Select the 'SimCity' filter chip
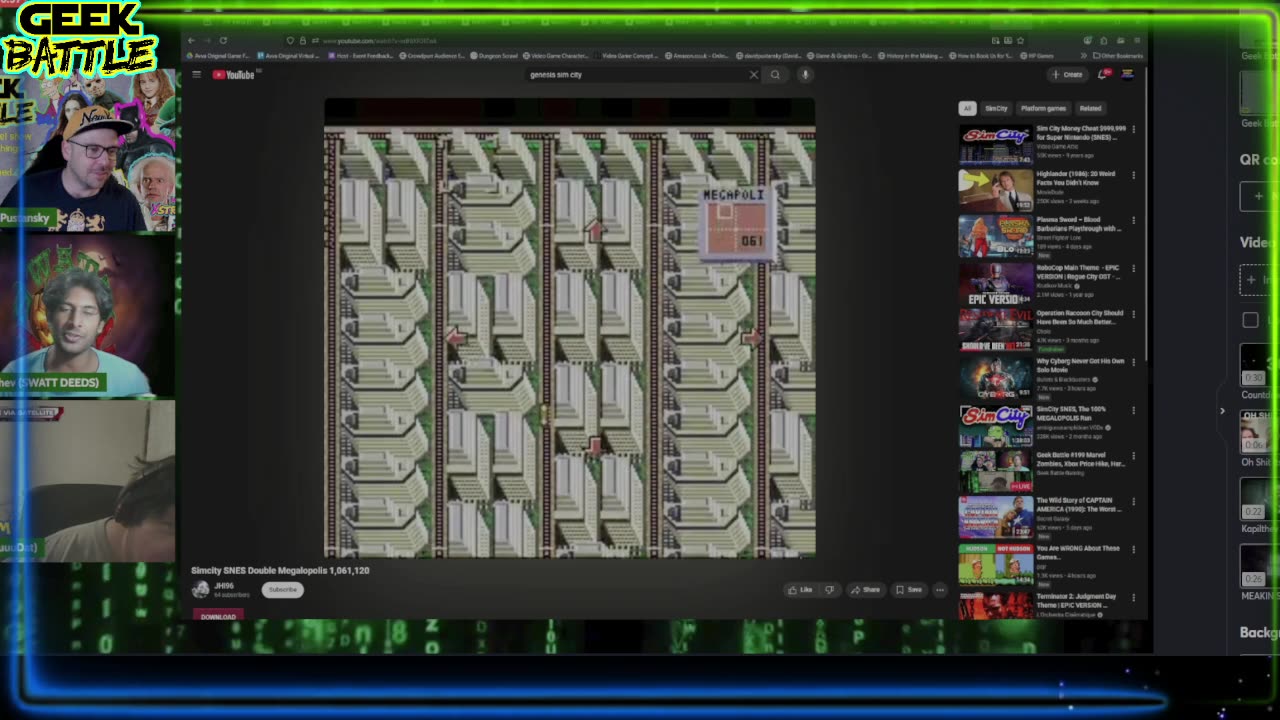Screen dimensions: 1280x720 pos(996,108)
